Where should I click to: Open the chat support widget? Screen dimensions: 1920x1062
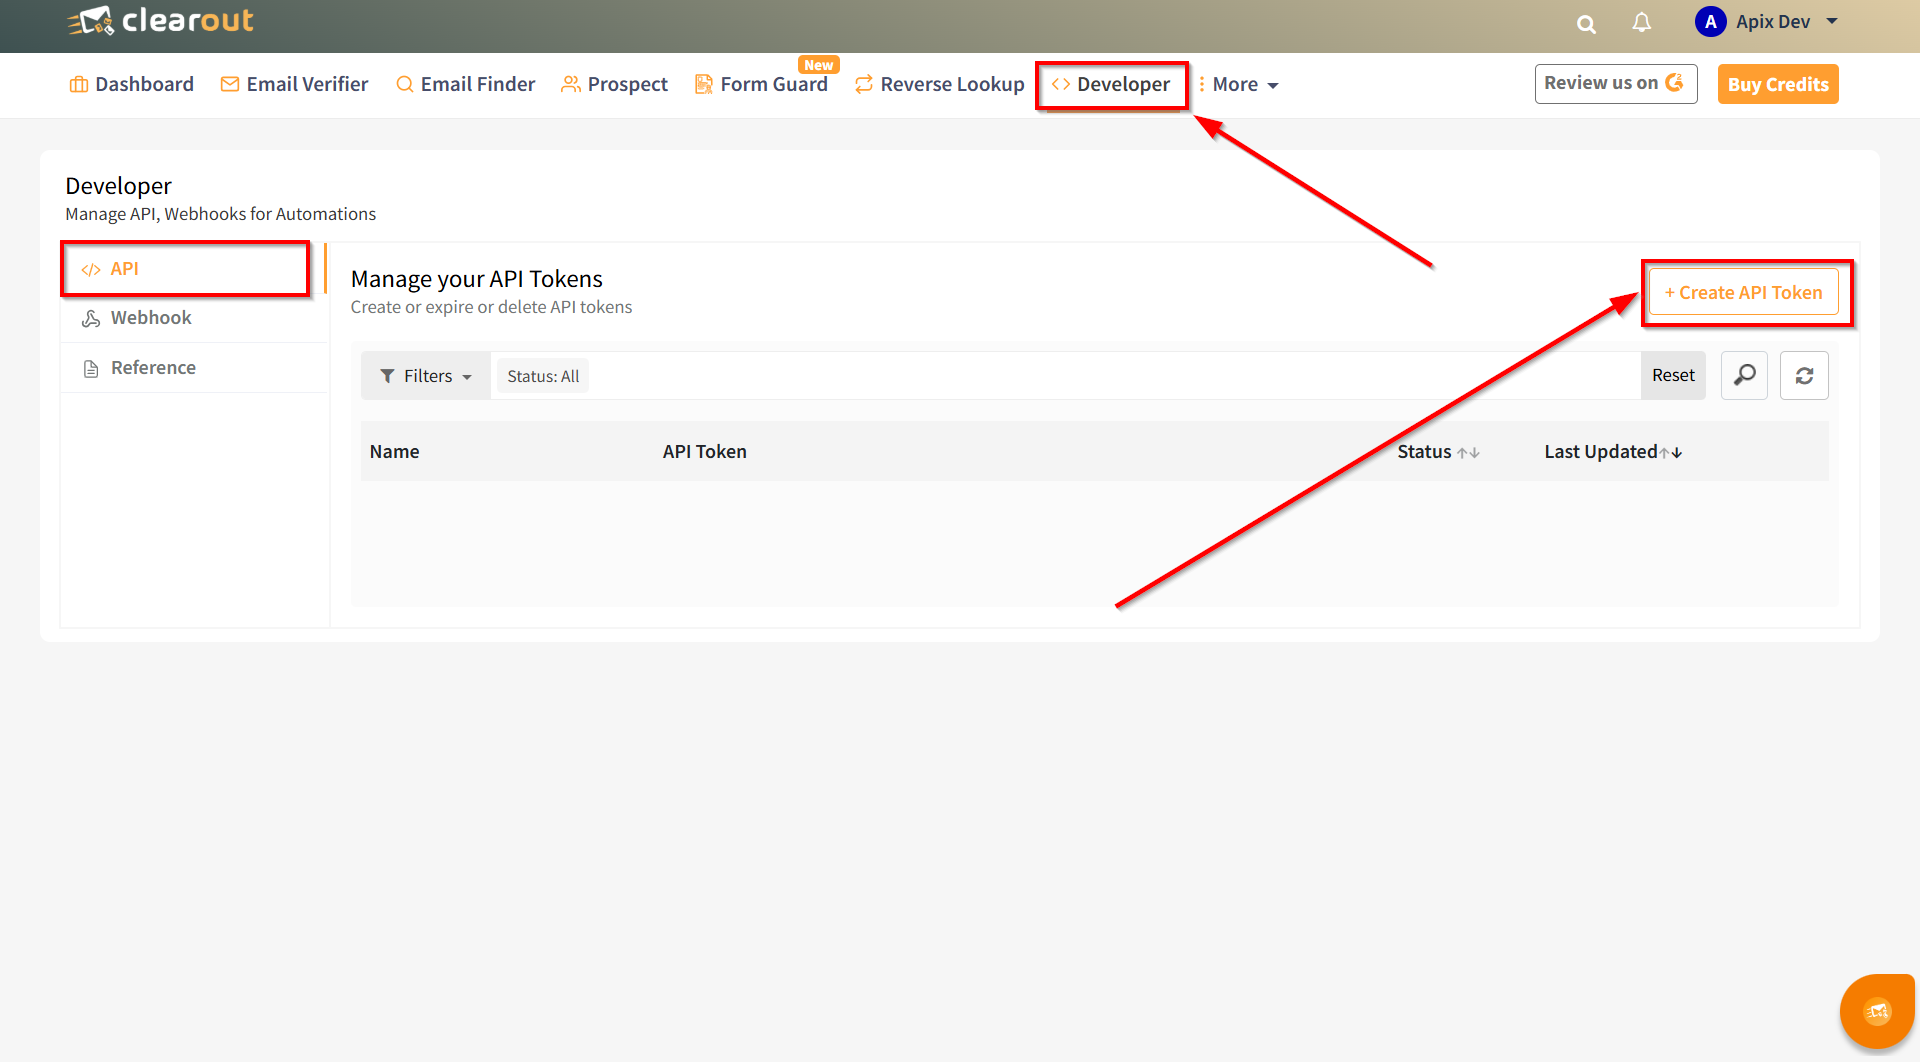click(1878, 1010)
